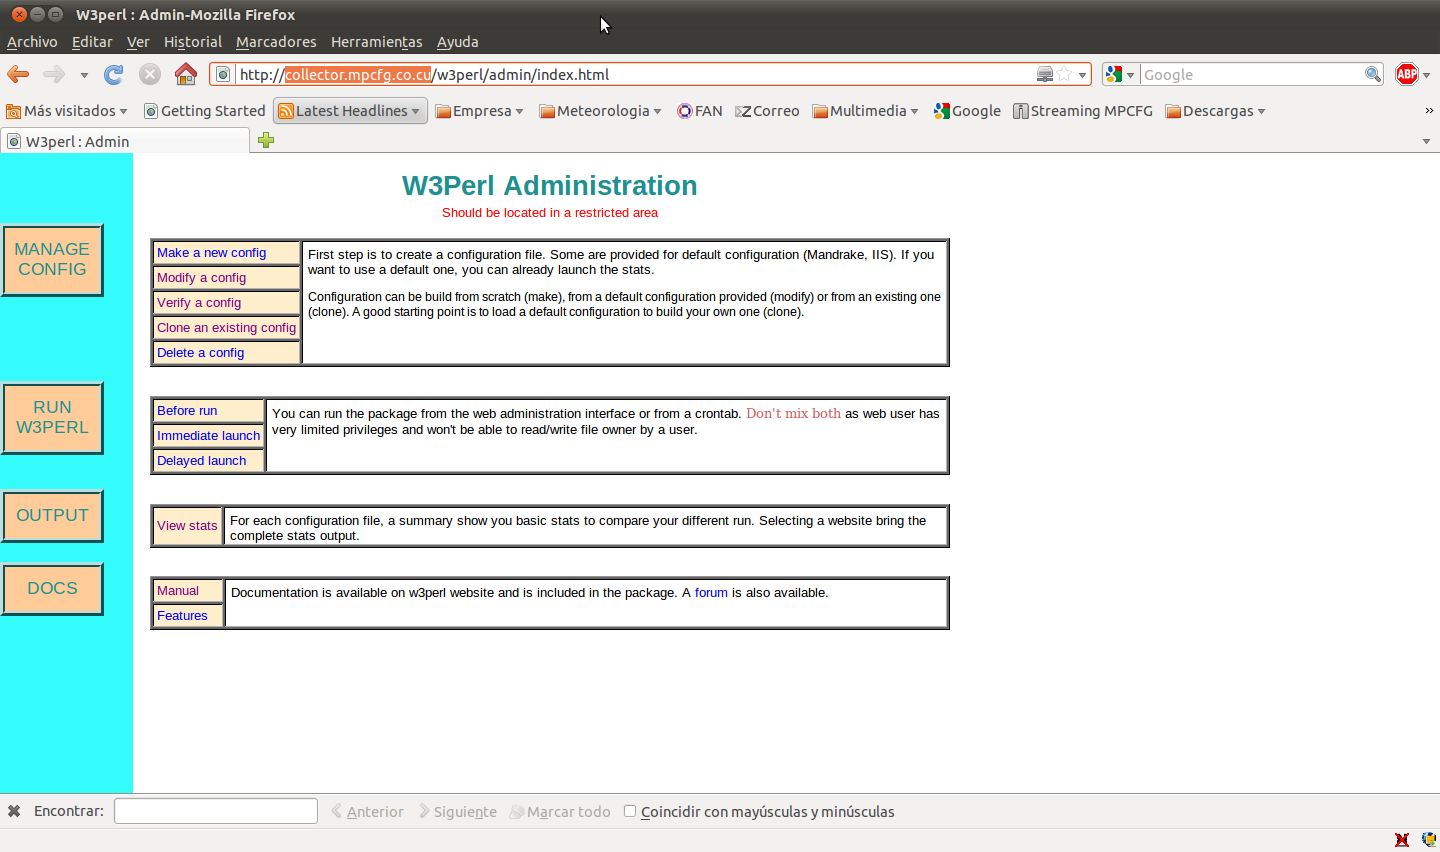Open the Clone an existing config link
The height and width of the screenshot is (852, 1440).
pos(226,328)
